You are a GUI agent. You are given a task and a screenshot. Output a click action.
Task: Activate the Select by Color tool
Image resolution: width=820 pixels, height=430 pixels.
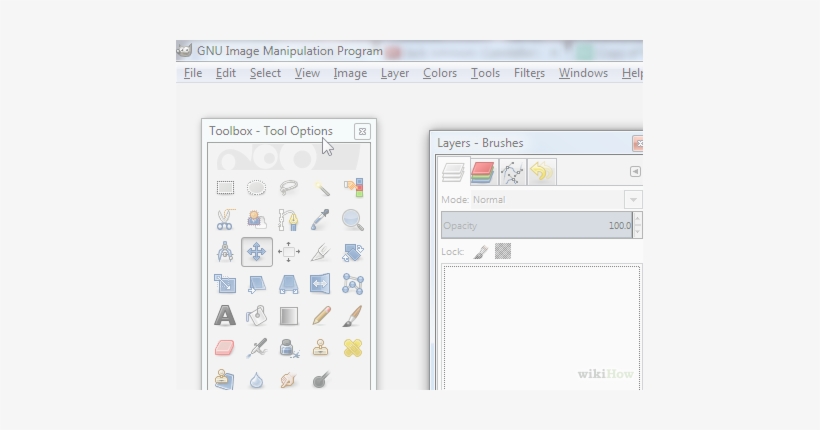(x=353, y=188)
